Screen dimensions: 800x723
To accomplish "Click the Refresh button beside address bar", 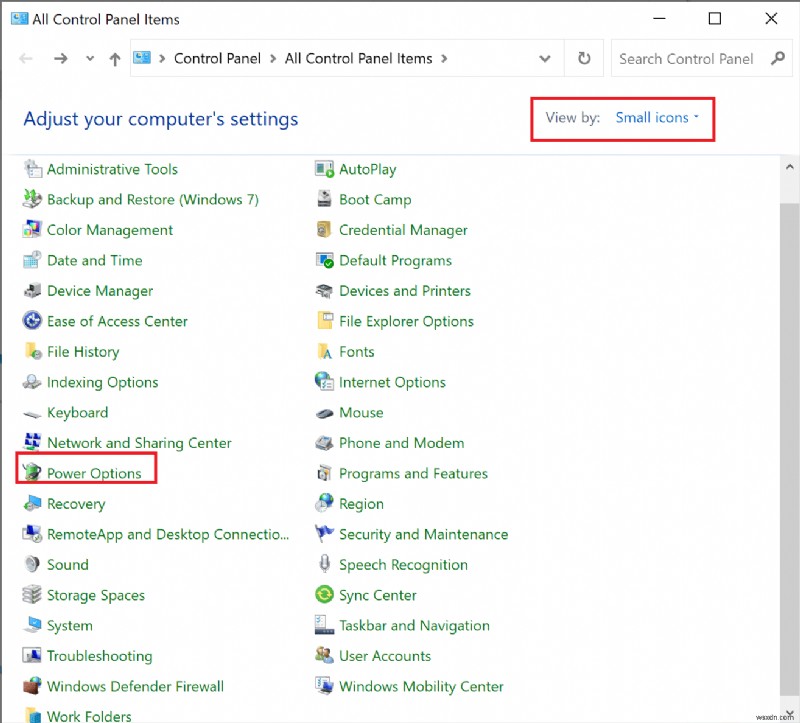I will 584,59.
